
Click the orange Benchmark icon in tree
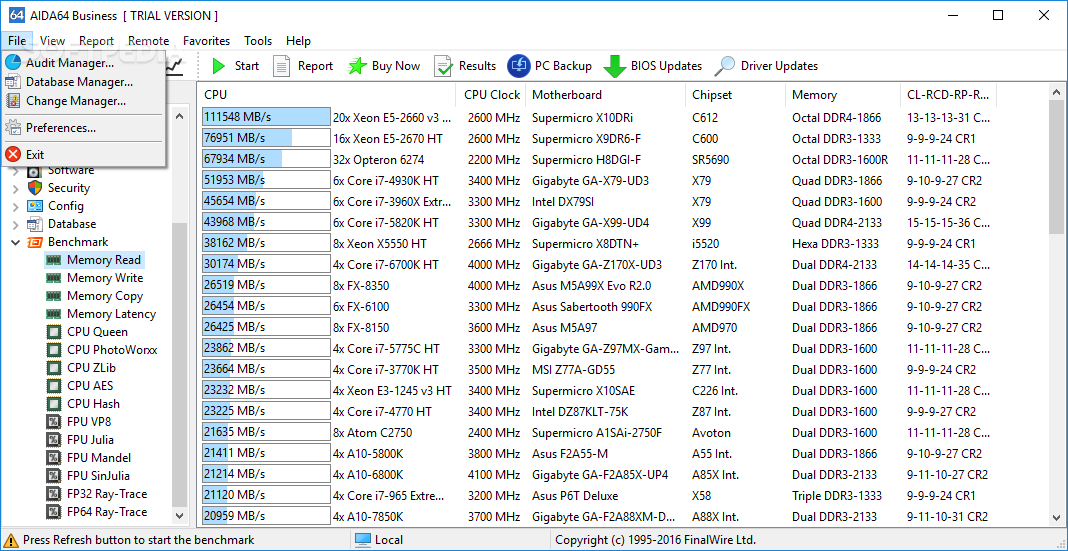35,242
